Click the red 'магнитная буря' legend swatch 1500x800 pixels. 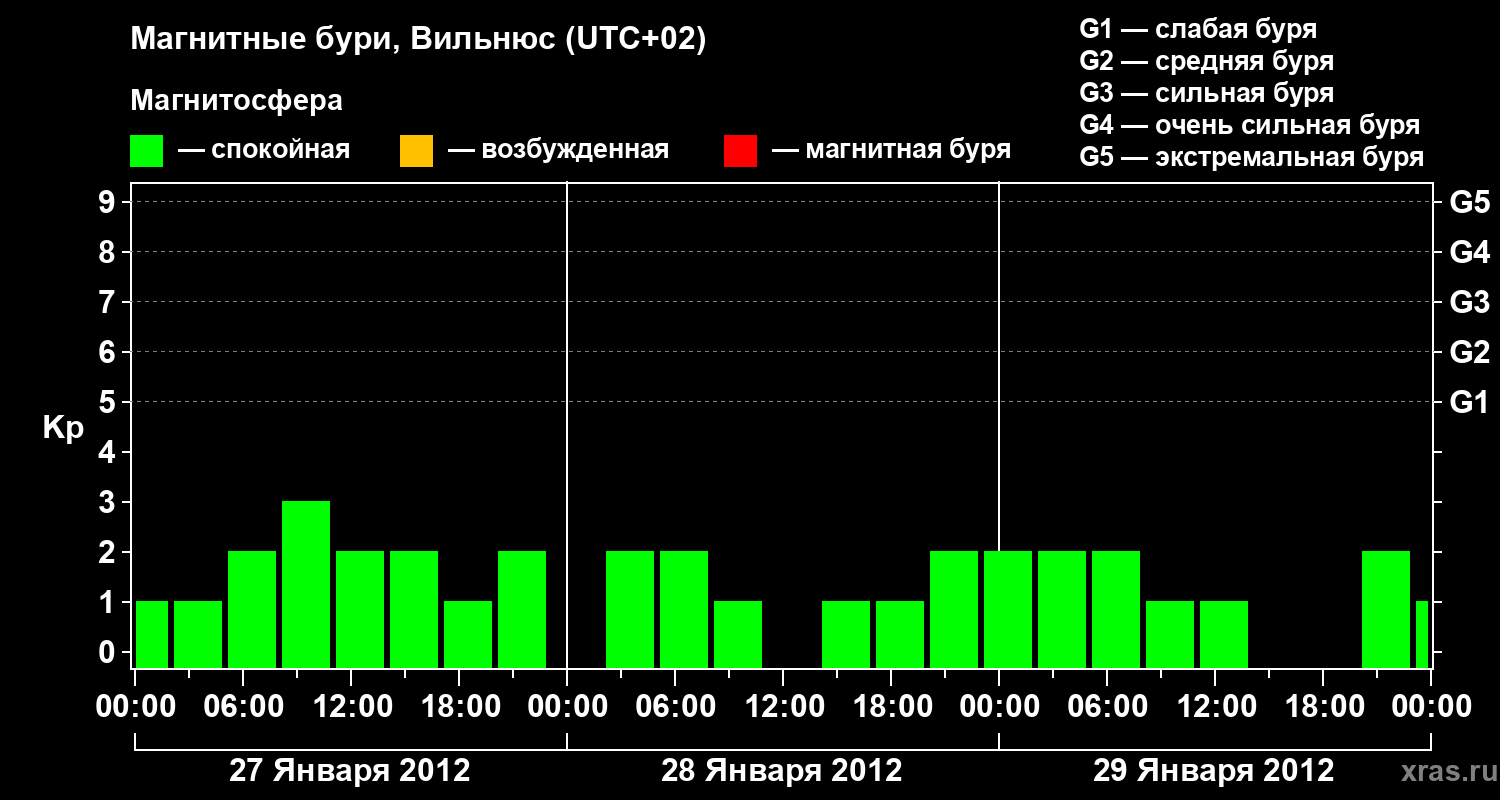[740, 151]
